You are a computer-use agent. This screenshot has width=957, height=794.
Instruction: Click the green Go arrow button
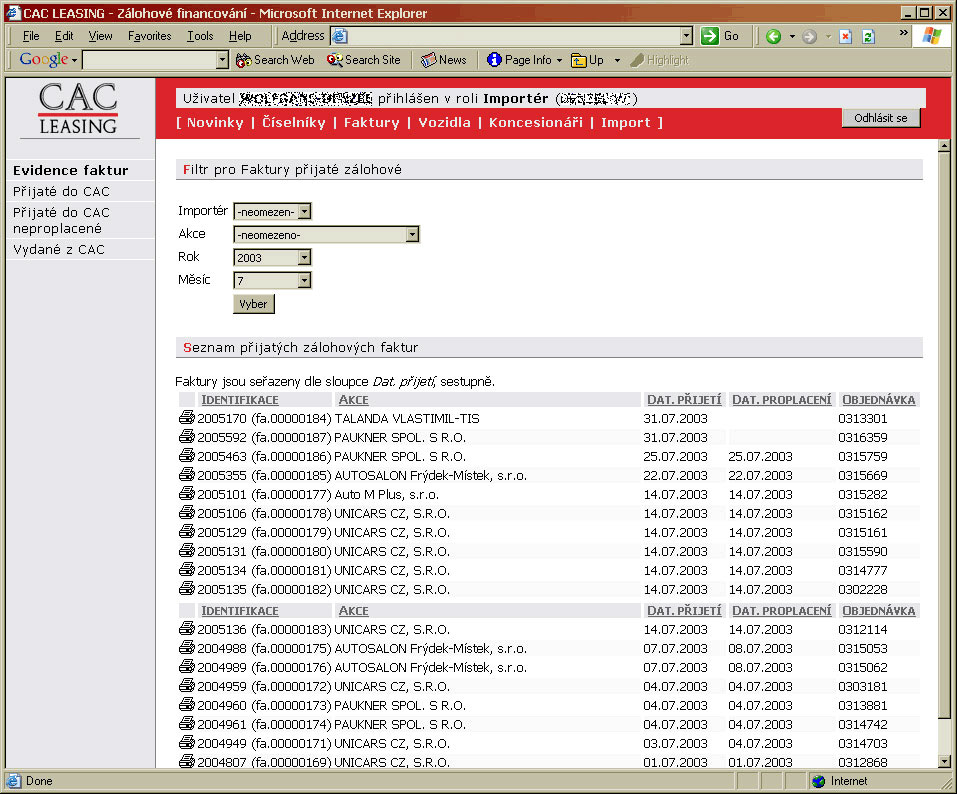(710, 36)
